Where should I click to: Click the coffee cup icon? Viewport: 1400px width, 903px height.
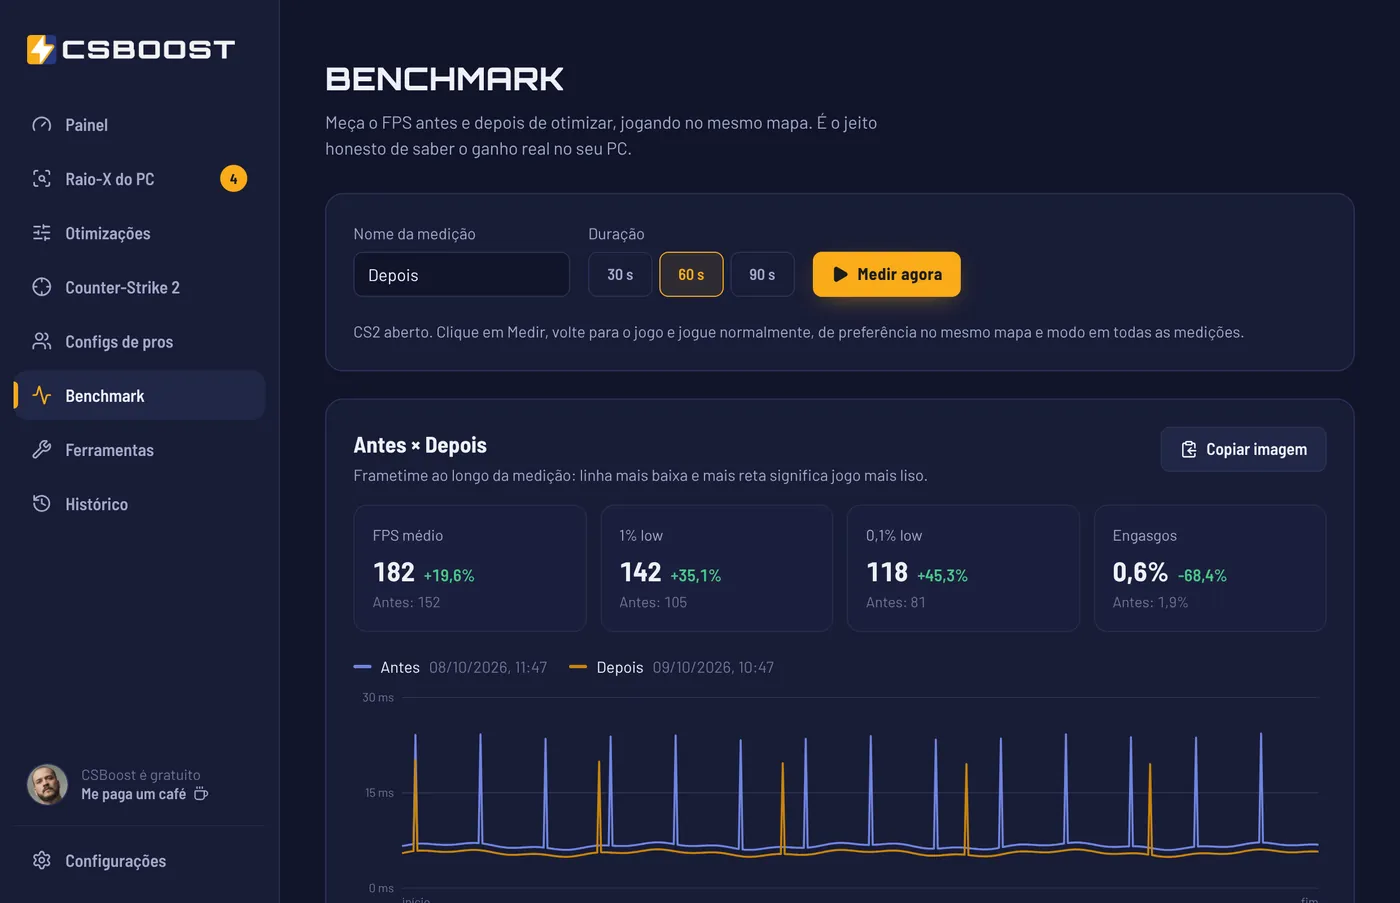click(x=201, y=794)
